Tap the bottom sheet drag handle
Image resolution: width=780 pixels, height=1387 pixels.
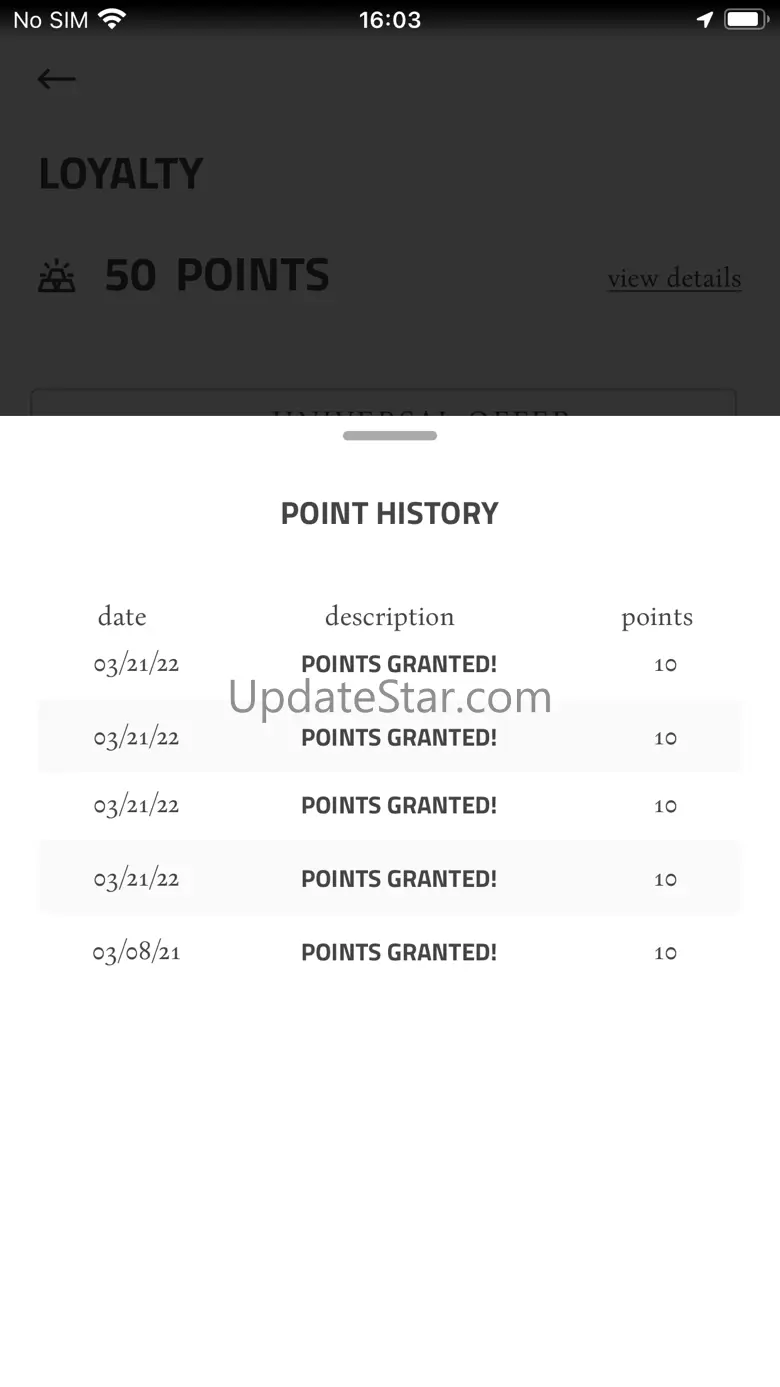coord(390,436)
